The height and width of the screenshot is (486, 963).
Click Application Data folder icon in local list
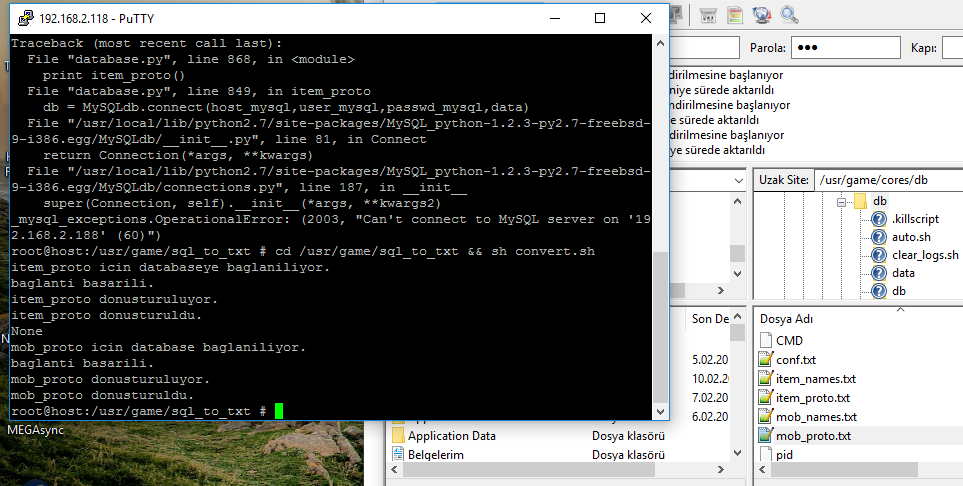click(x=398, y=436)
